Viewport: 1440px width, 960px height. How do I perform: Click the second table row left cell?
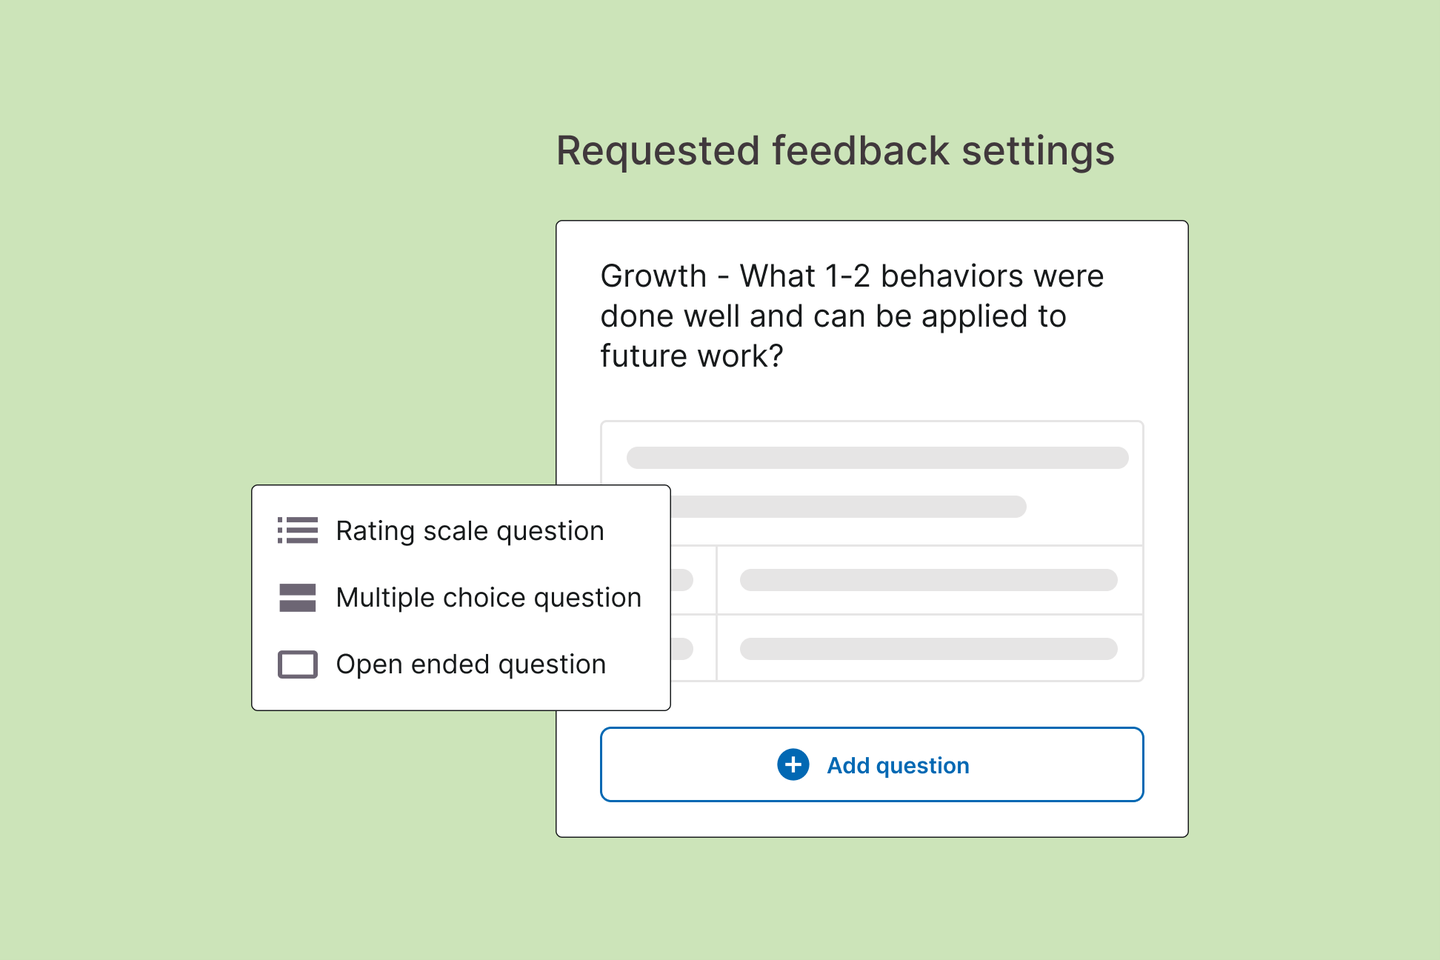[x=693, y=648]
